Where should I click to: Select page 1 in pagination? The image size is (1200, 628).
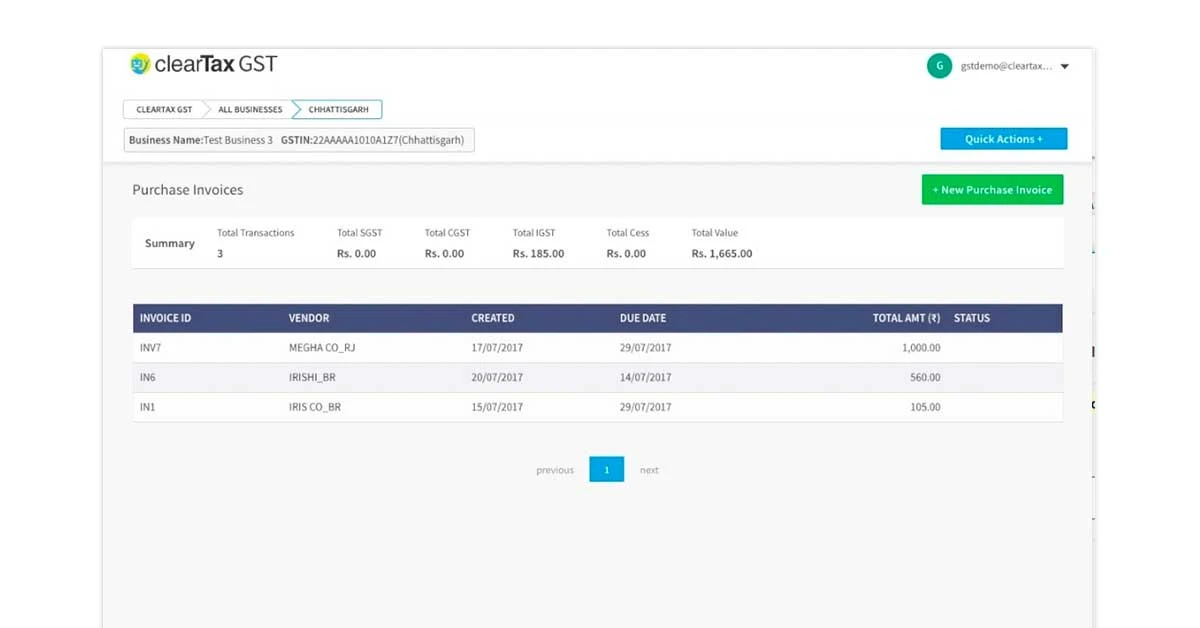click(606, 469)
